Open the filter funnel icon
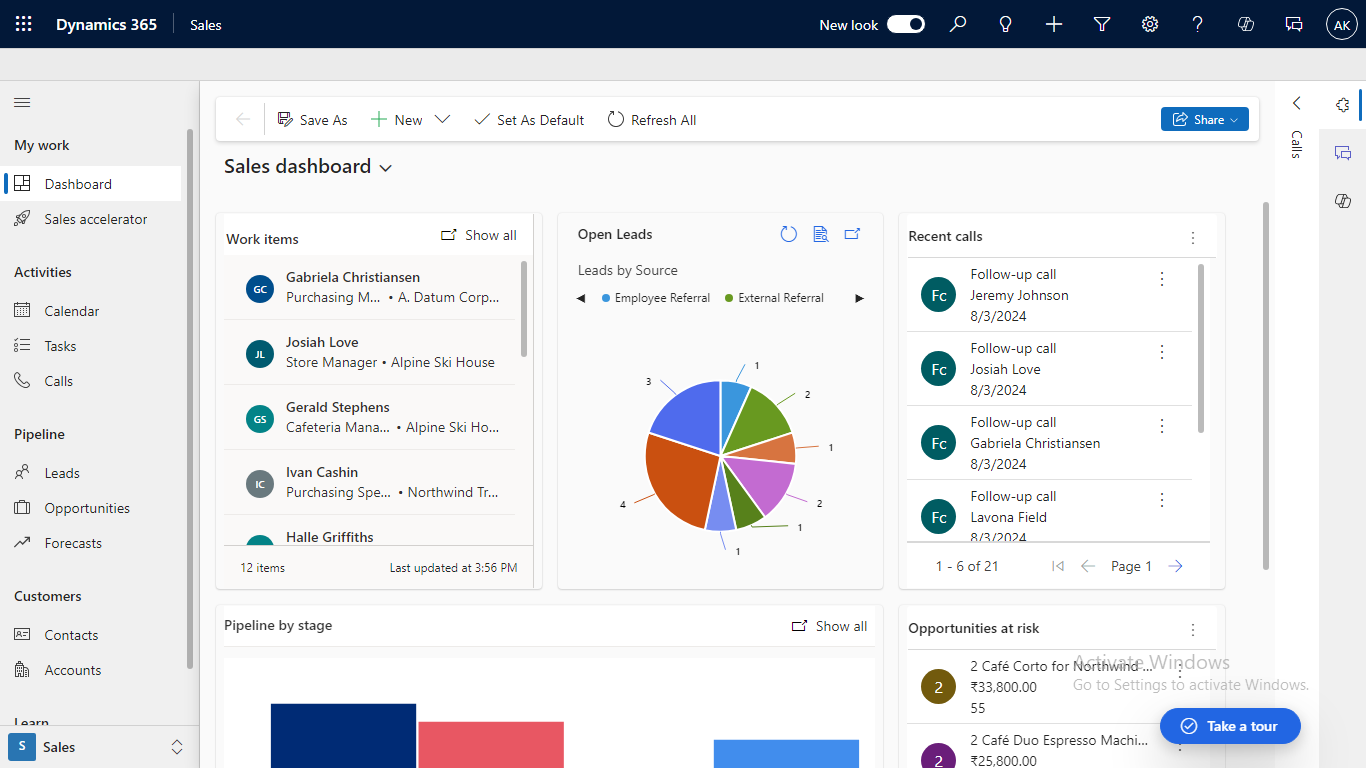The image size is (1366, 768). coord(1101,24)
